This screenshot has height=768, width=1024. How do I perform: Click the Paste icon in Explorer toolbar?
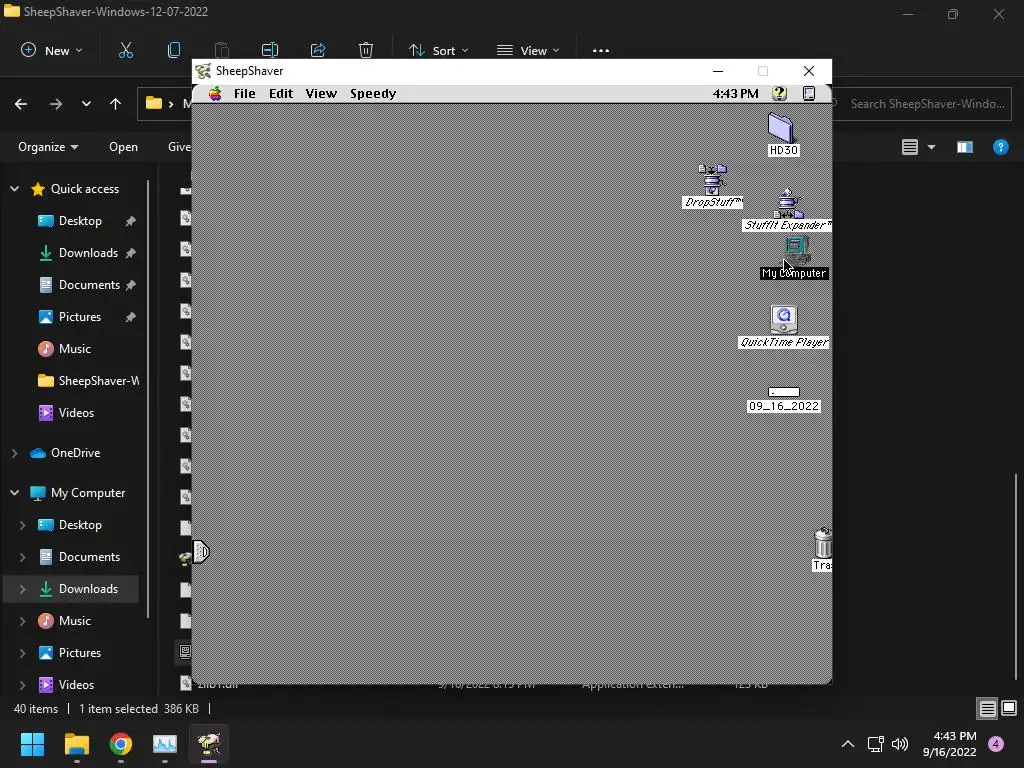221,50
